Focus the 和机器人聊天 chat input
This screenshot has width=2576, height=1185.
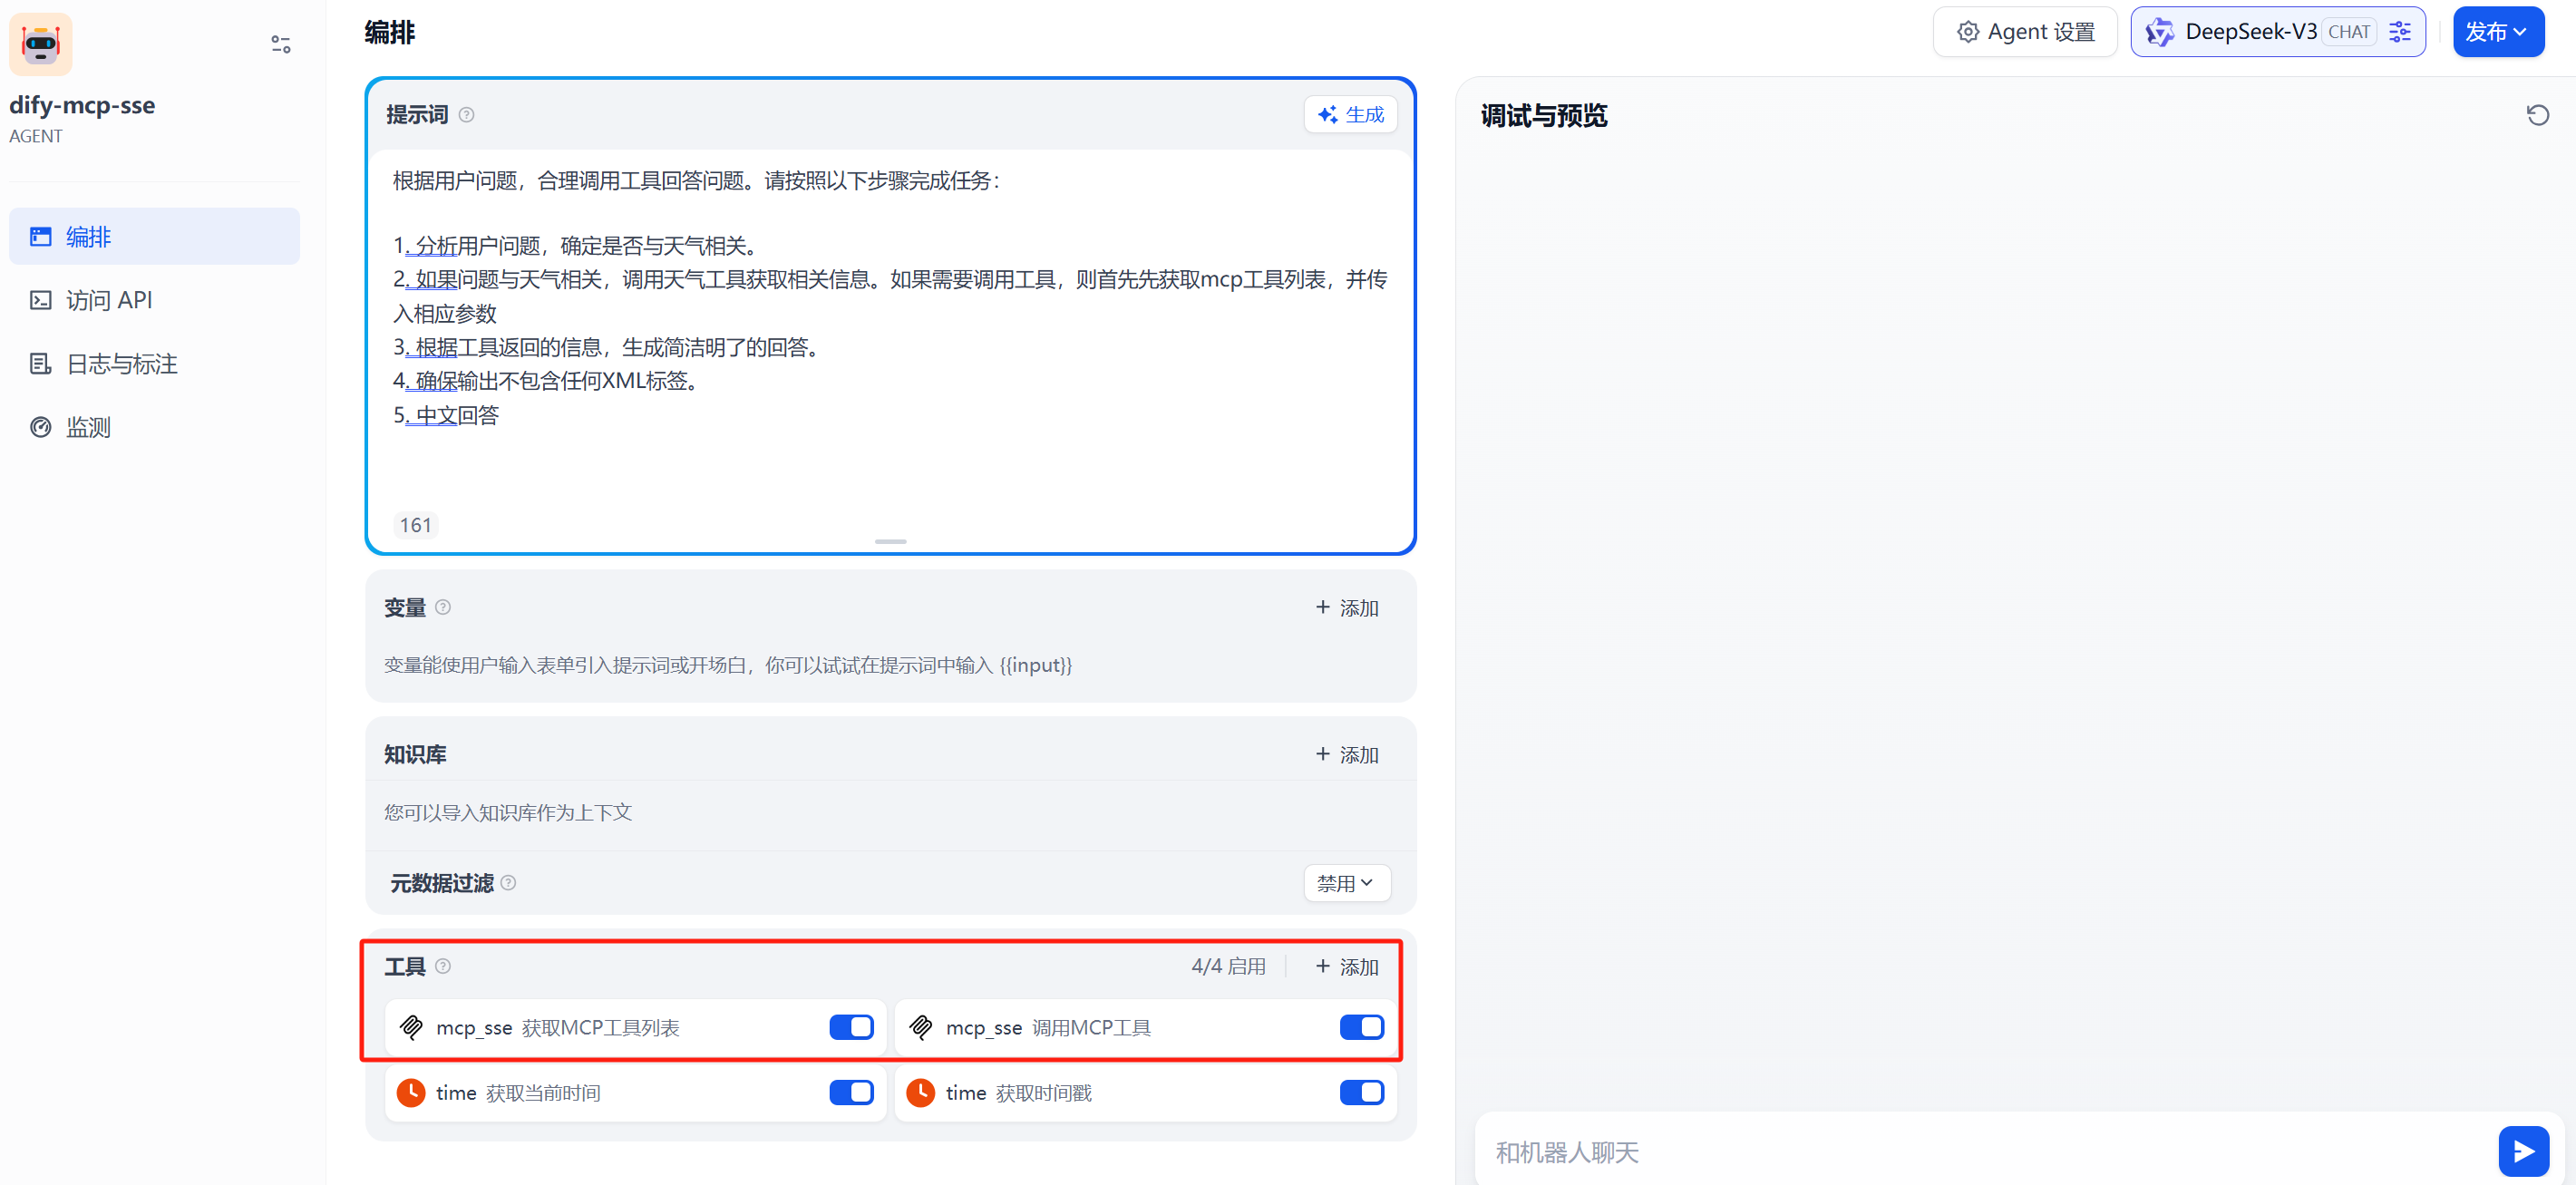click(1985, 1152)
